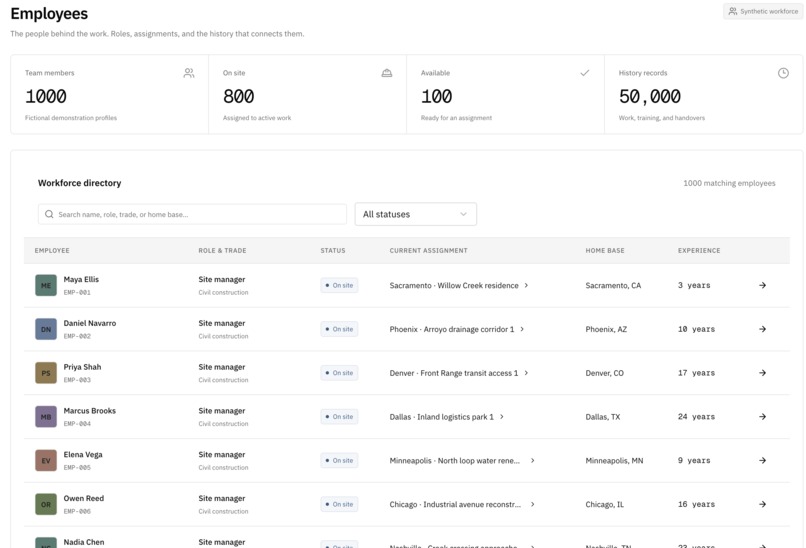Select the name Marcus Brooks
806x548 pixels.
[x=89, y=410]
